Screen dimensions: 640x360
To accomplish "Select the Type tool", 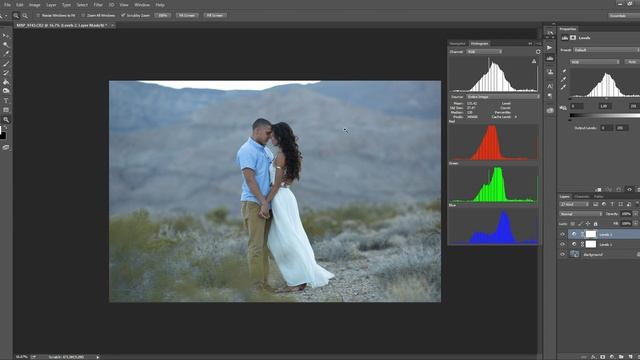I will pyautogui.click(x=6, y=101).
